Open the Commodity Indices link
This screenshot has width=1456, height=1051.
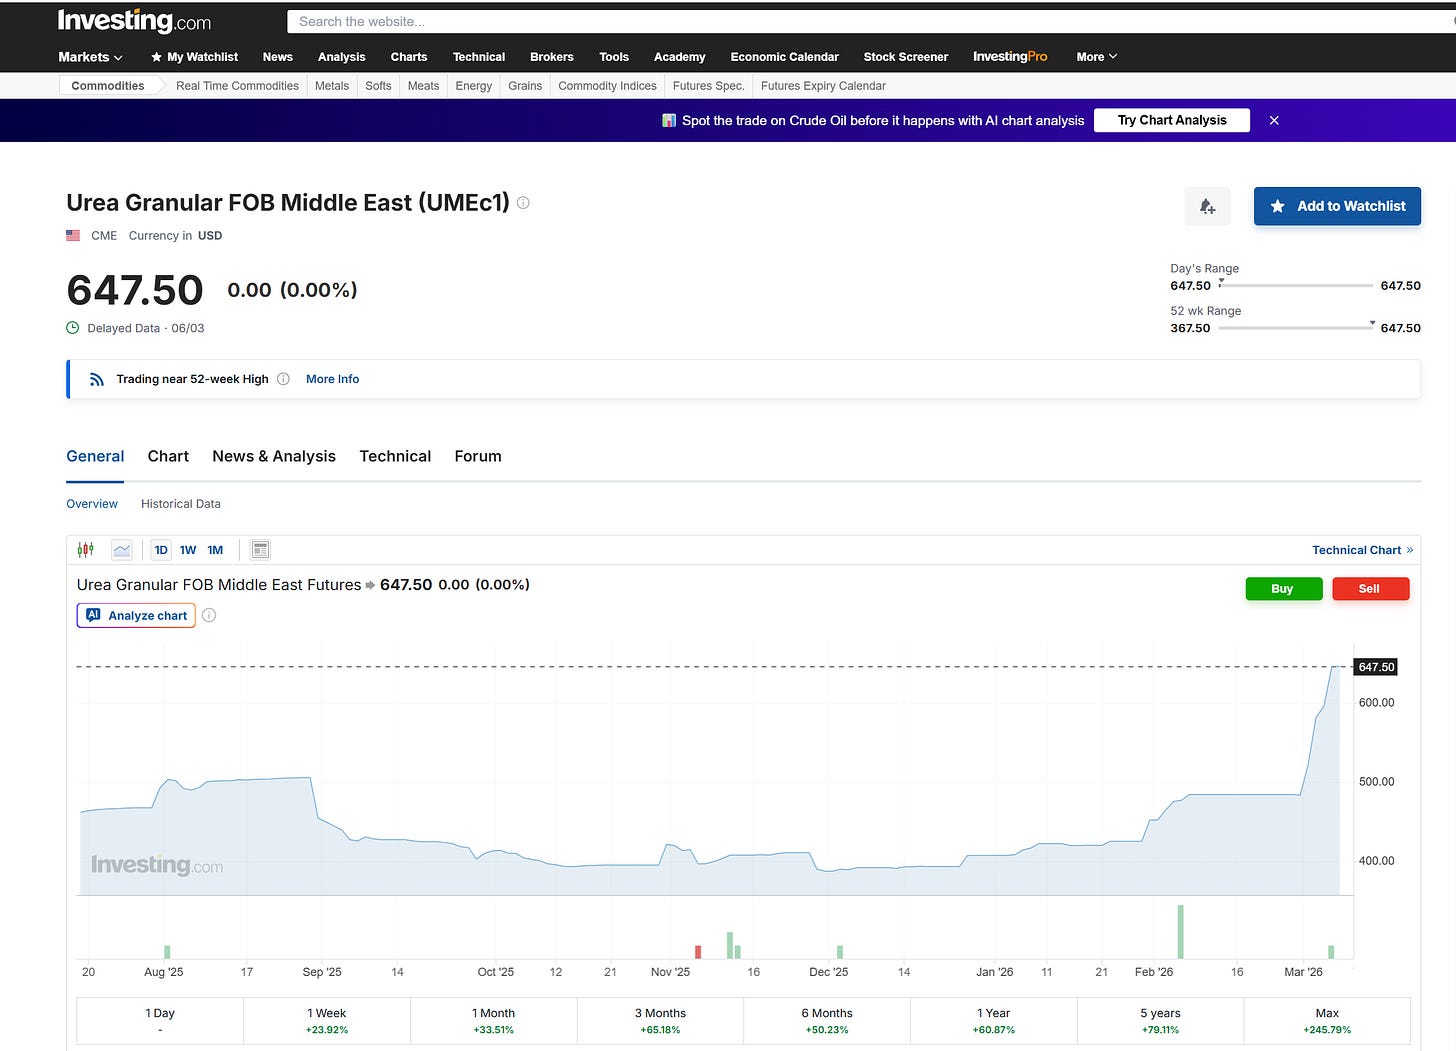(607, 86)
